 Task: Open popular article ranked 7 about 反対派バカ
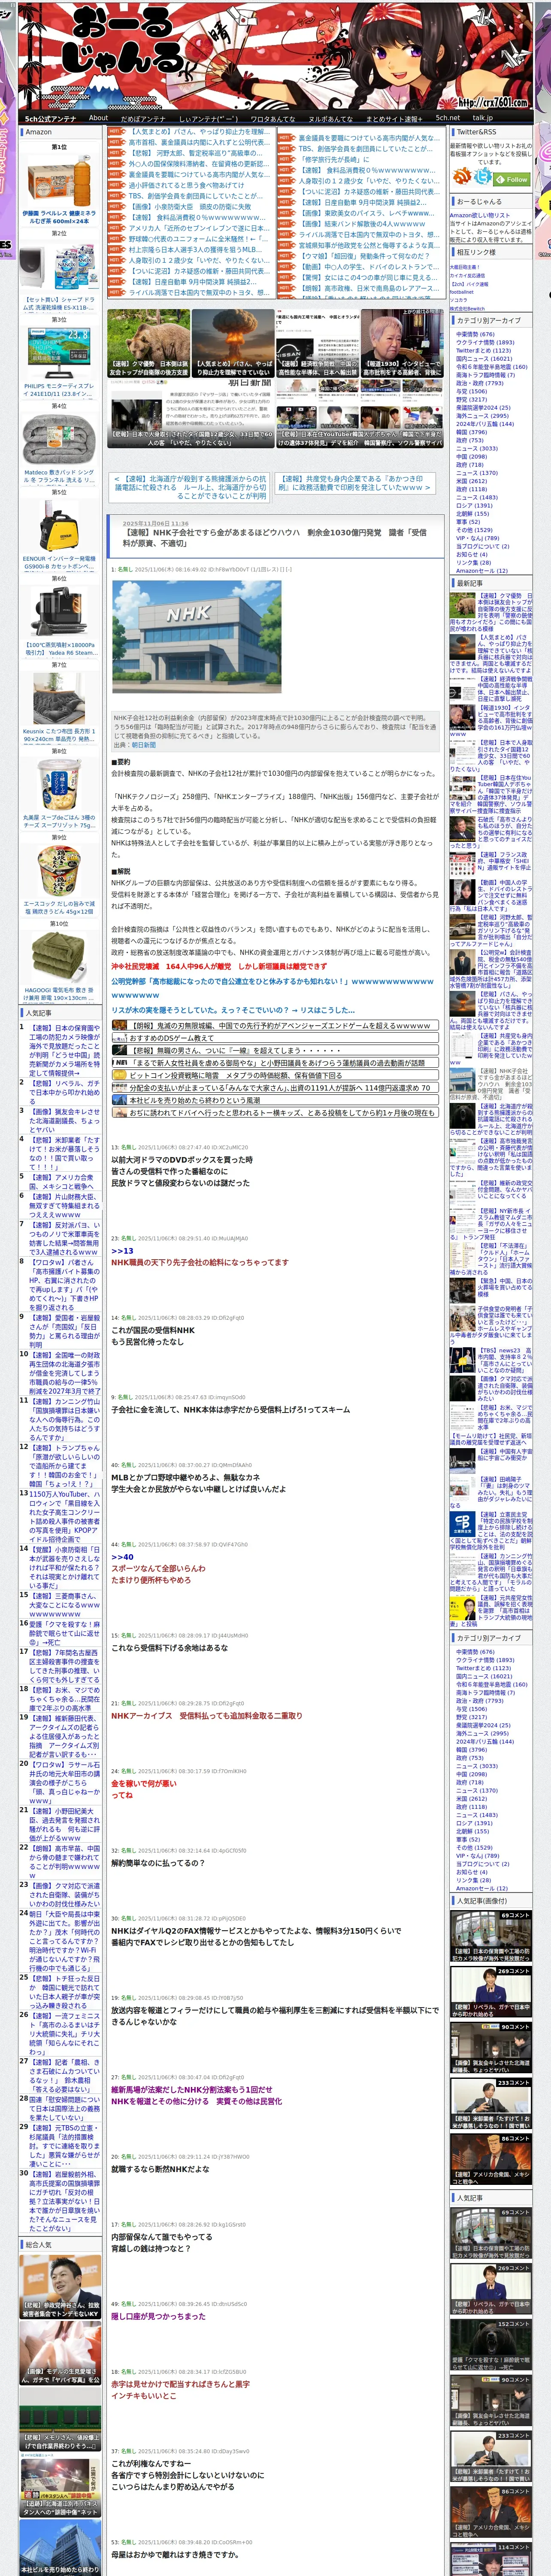click(x=64, y=1238)
